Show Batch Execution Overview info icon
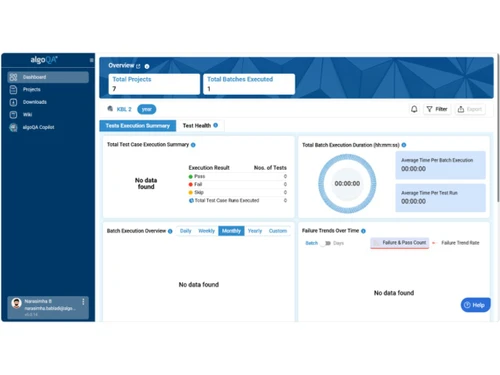 click(x=170, y=231)
